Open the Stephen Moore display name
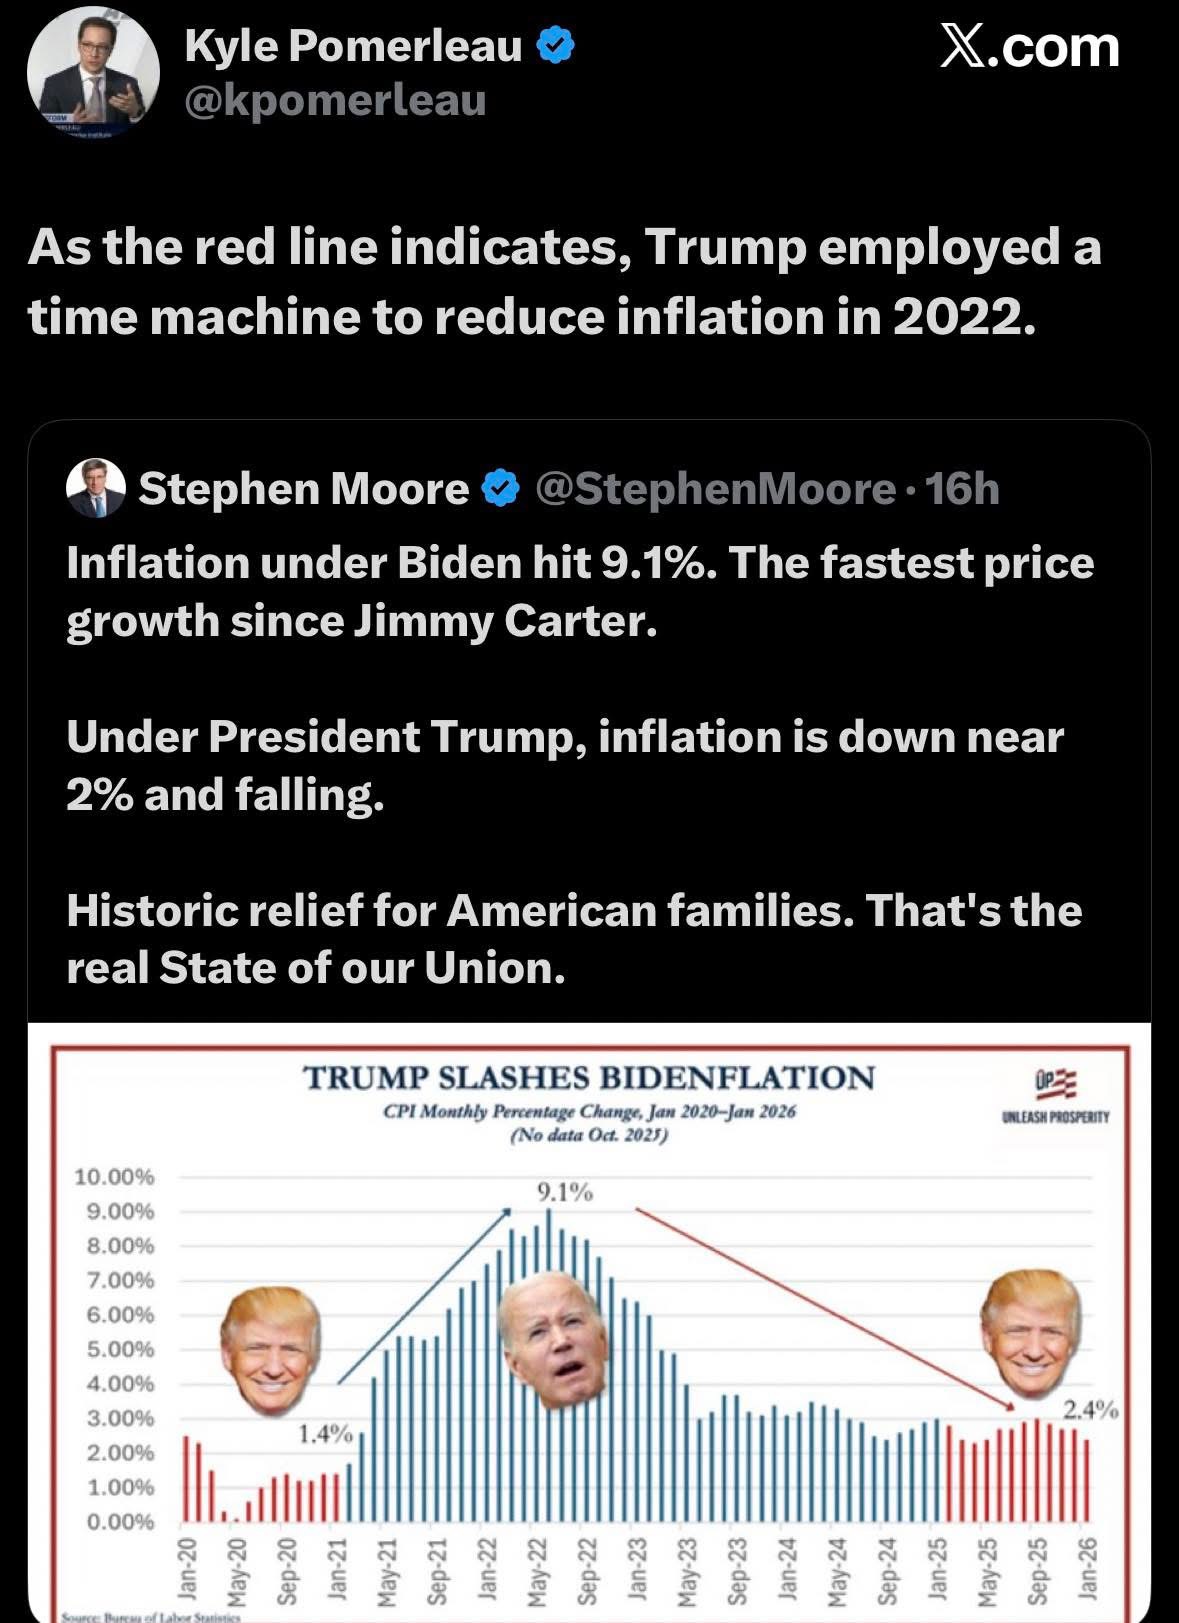Viewport: 1179px width, 1623px height. [x=303, y=489]
